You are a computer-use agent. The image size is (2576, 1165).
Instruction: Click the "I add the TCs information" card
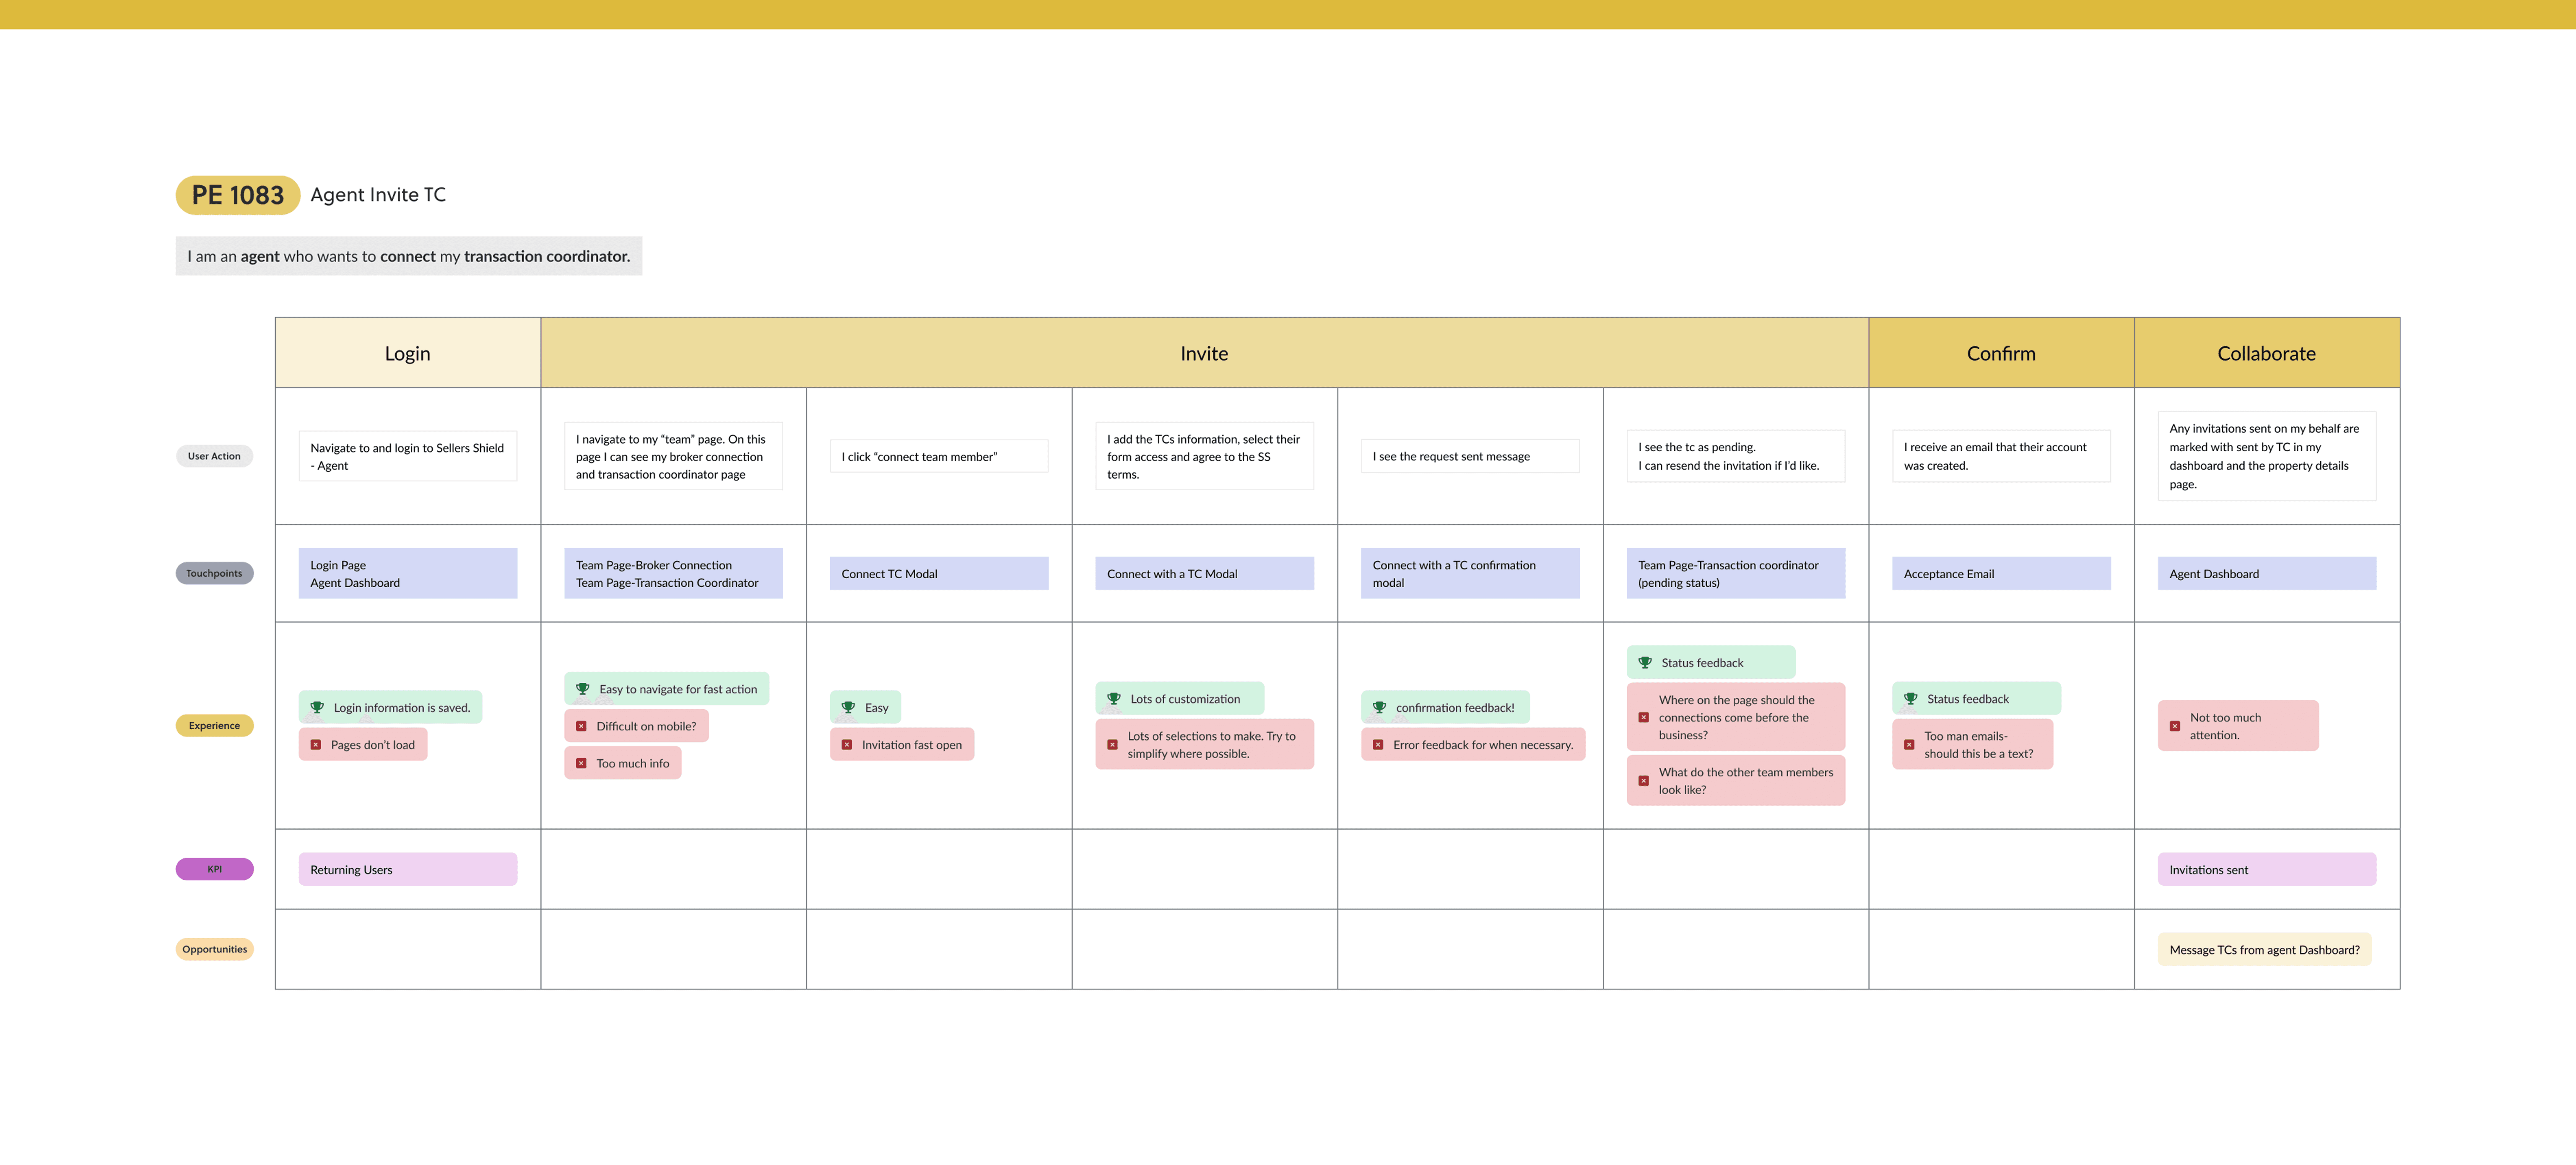click(1204, 456)
